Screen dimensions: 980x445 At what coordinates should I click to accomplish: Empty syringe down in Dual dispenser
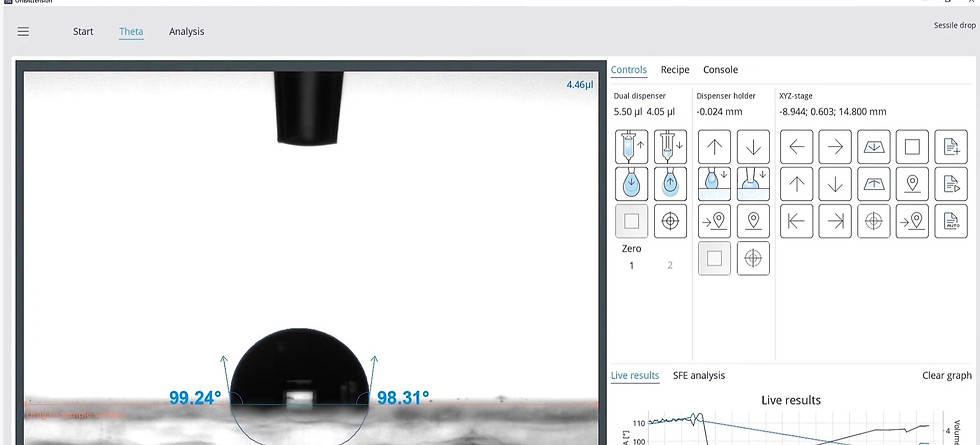670,146
